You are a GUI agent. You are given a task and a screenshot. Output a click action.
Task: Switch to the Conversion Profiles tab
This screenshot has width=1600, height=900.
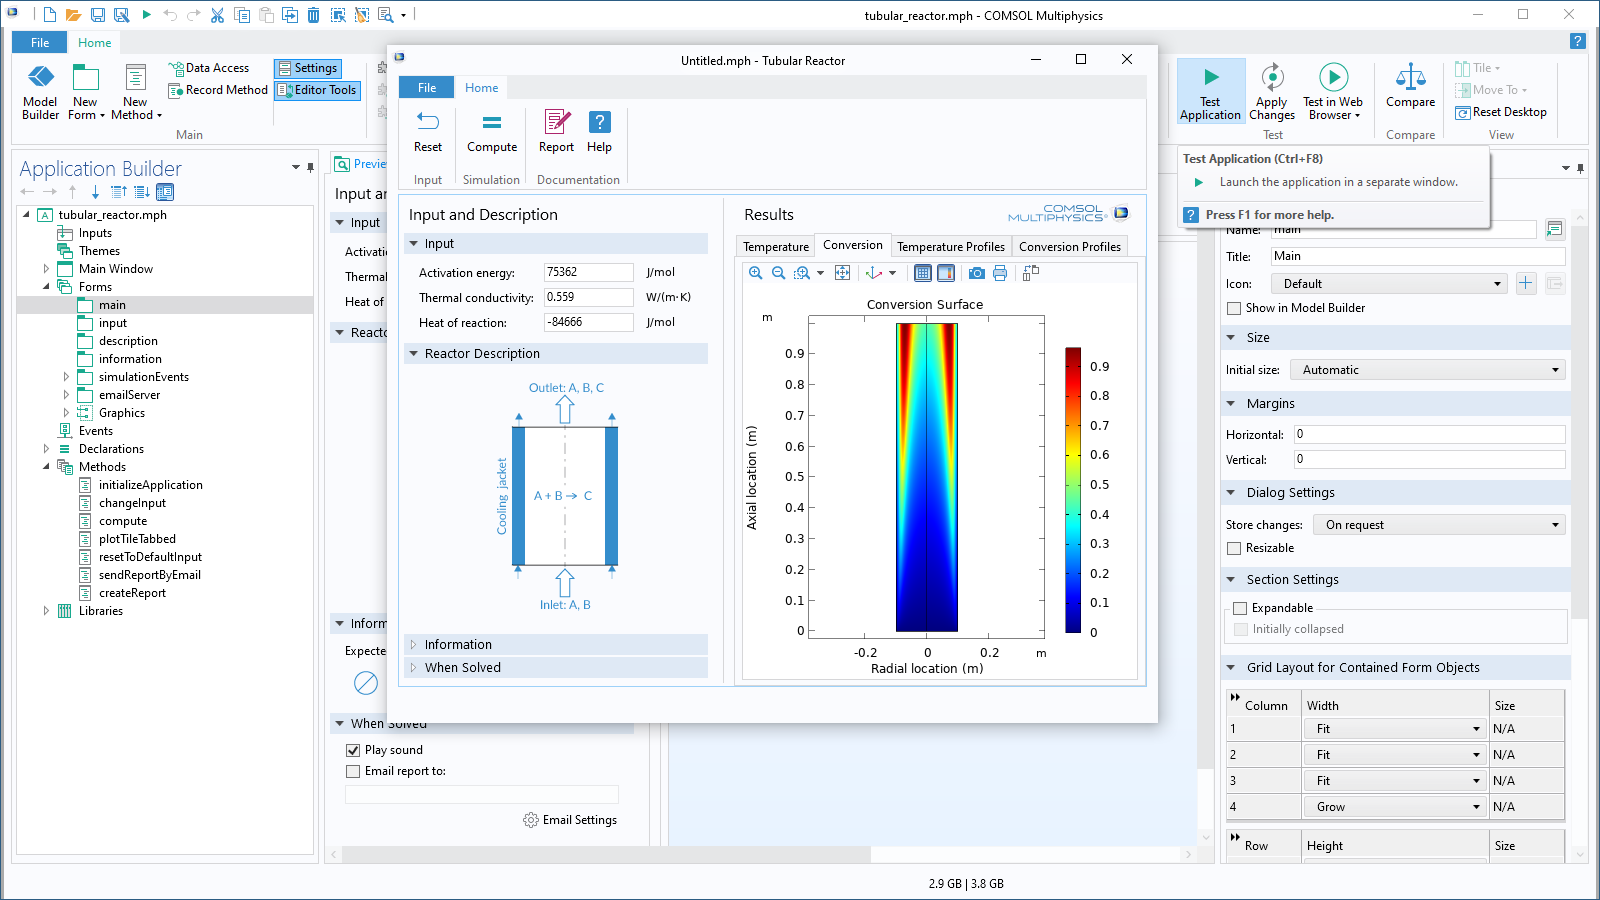pyautogui.click(x=1069, y=247)
